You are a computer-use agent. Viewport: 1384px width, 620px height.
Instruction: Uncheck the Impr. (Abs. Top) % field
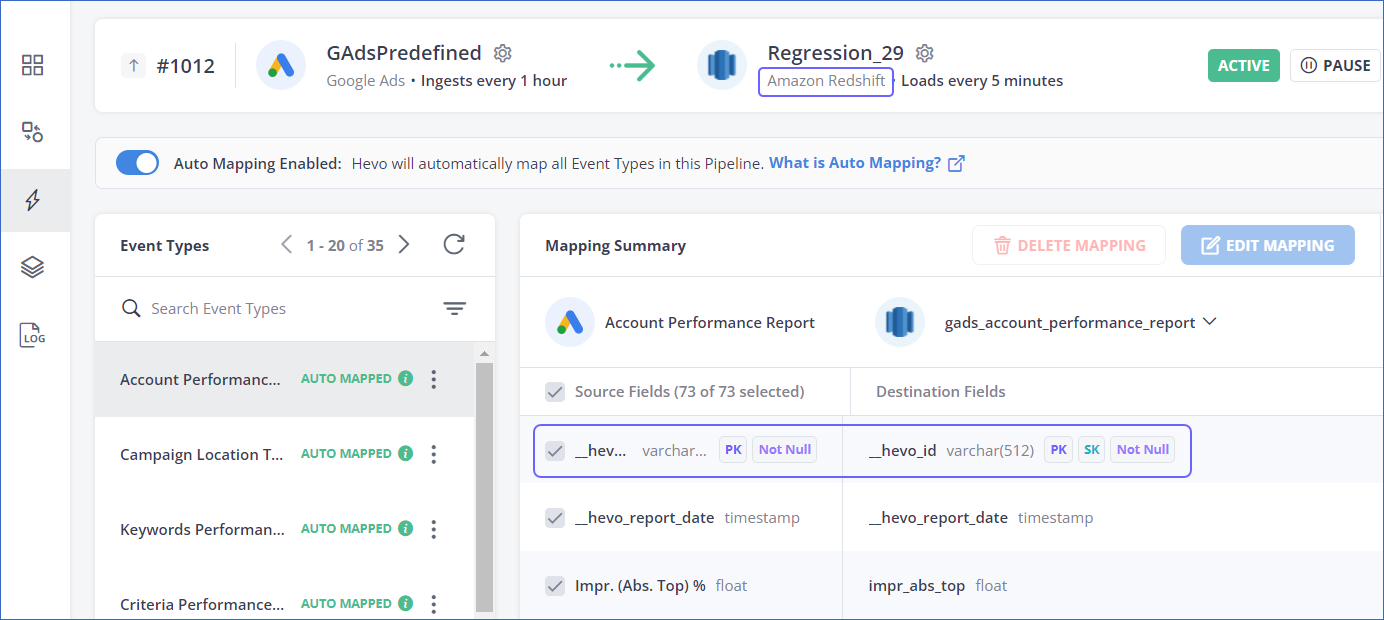(555, 585)
